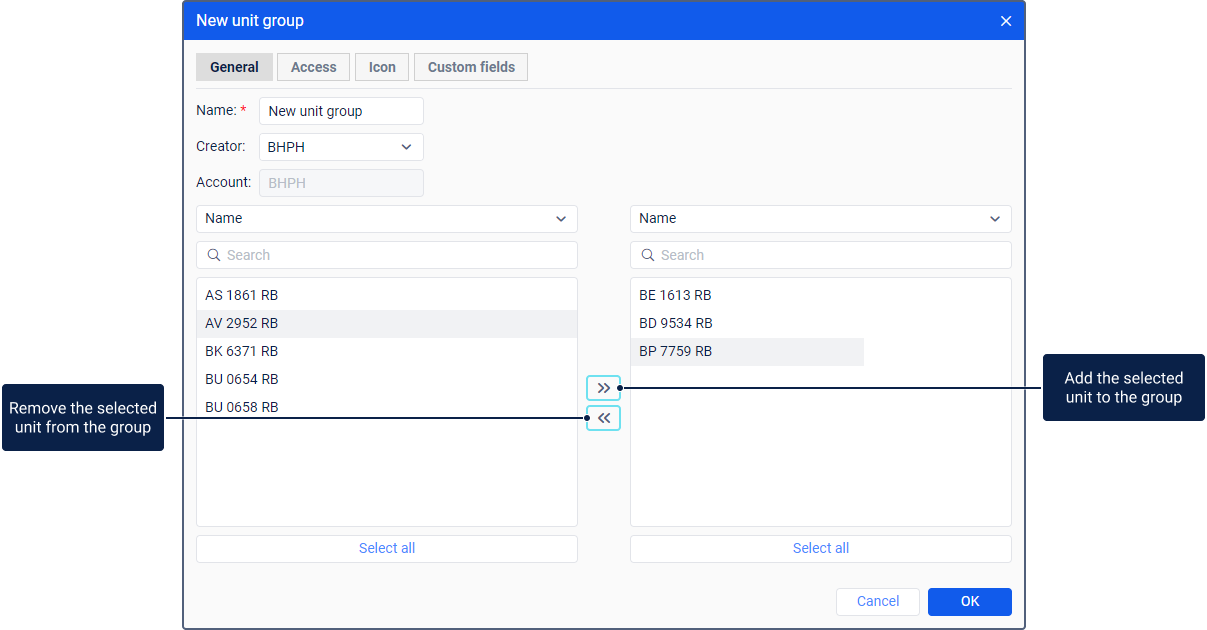1207x630 pixels.
Task: Select group unit BP 7759 RB
Action: [747, 352]
